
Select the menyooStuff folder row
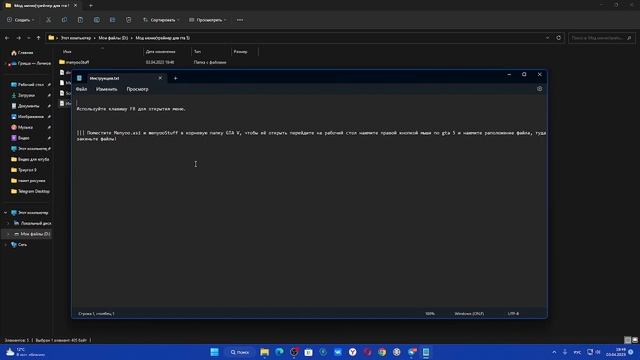tap(143, 62)
